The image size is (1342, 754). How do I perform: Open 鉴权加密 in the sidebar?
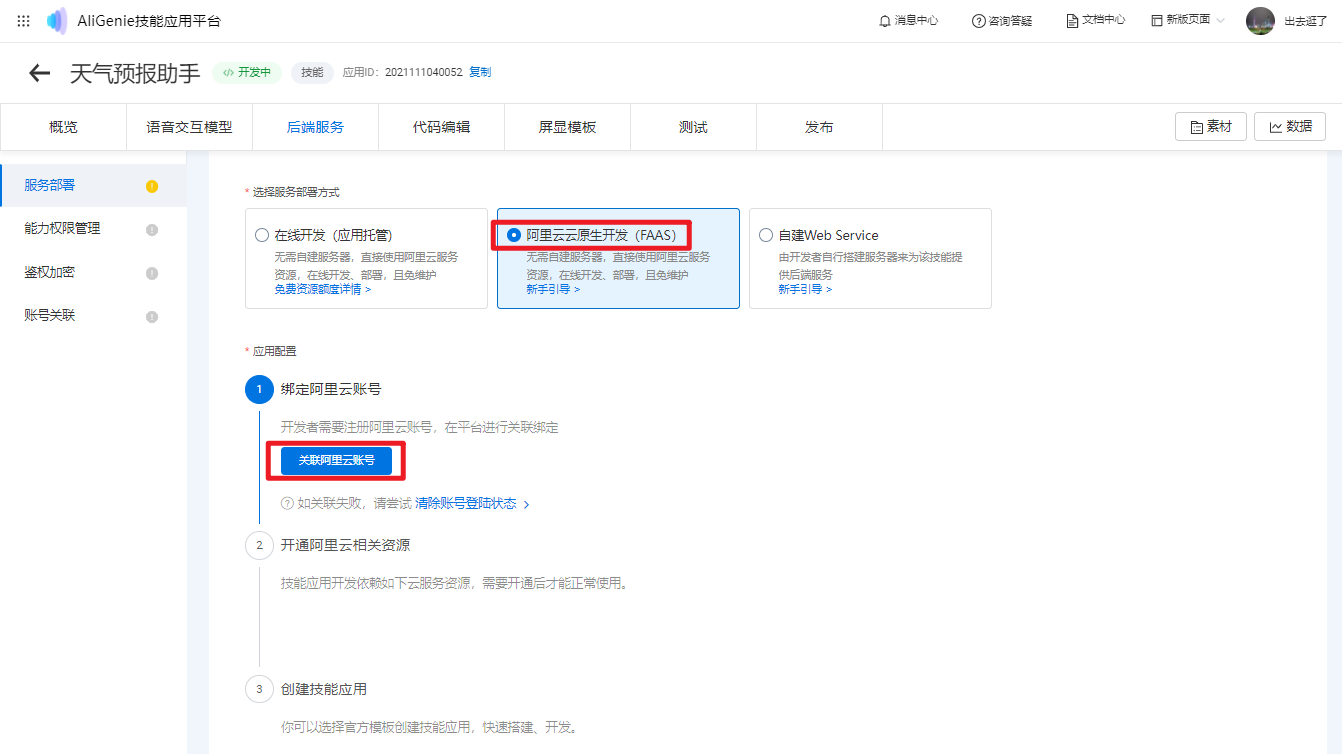pyautogui.click(x=93, y=272)
